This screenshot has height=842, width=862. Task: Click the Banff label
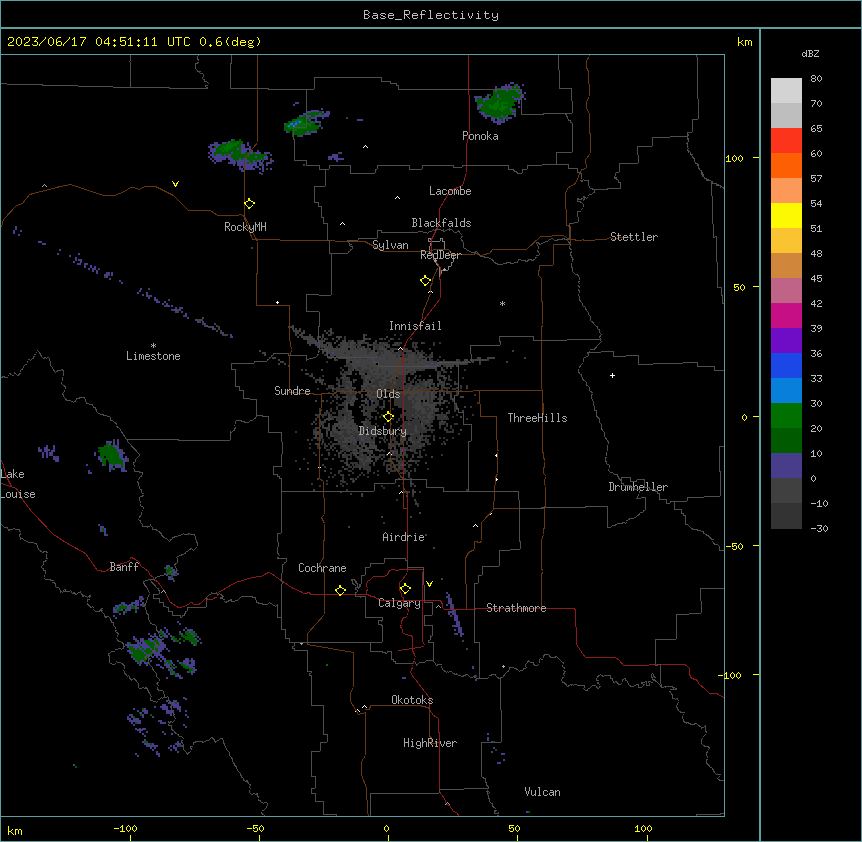tap(124, 567)
